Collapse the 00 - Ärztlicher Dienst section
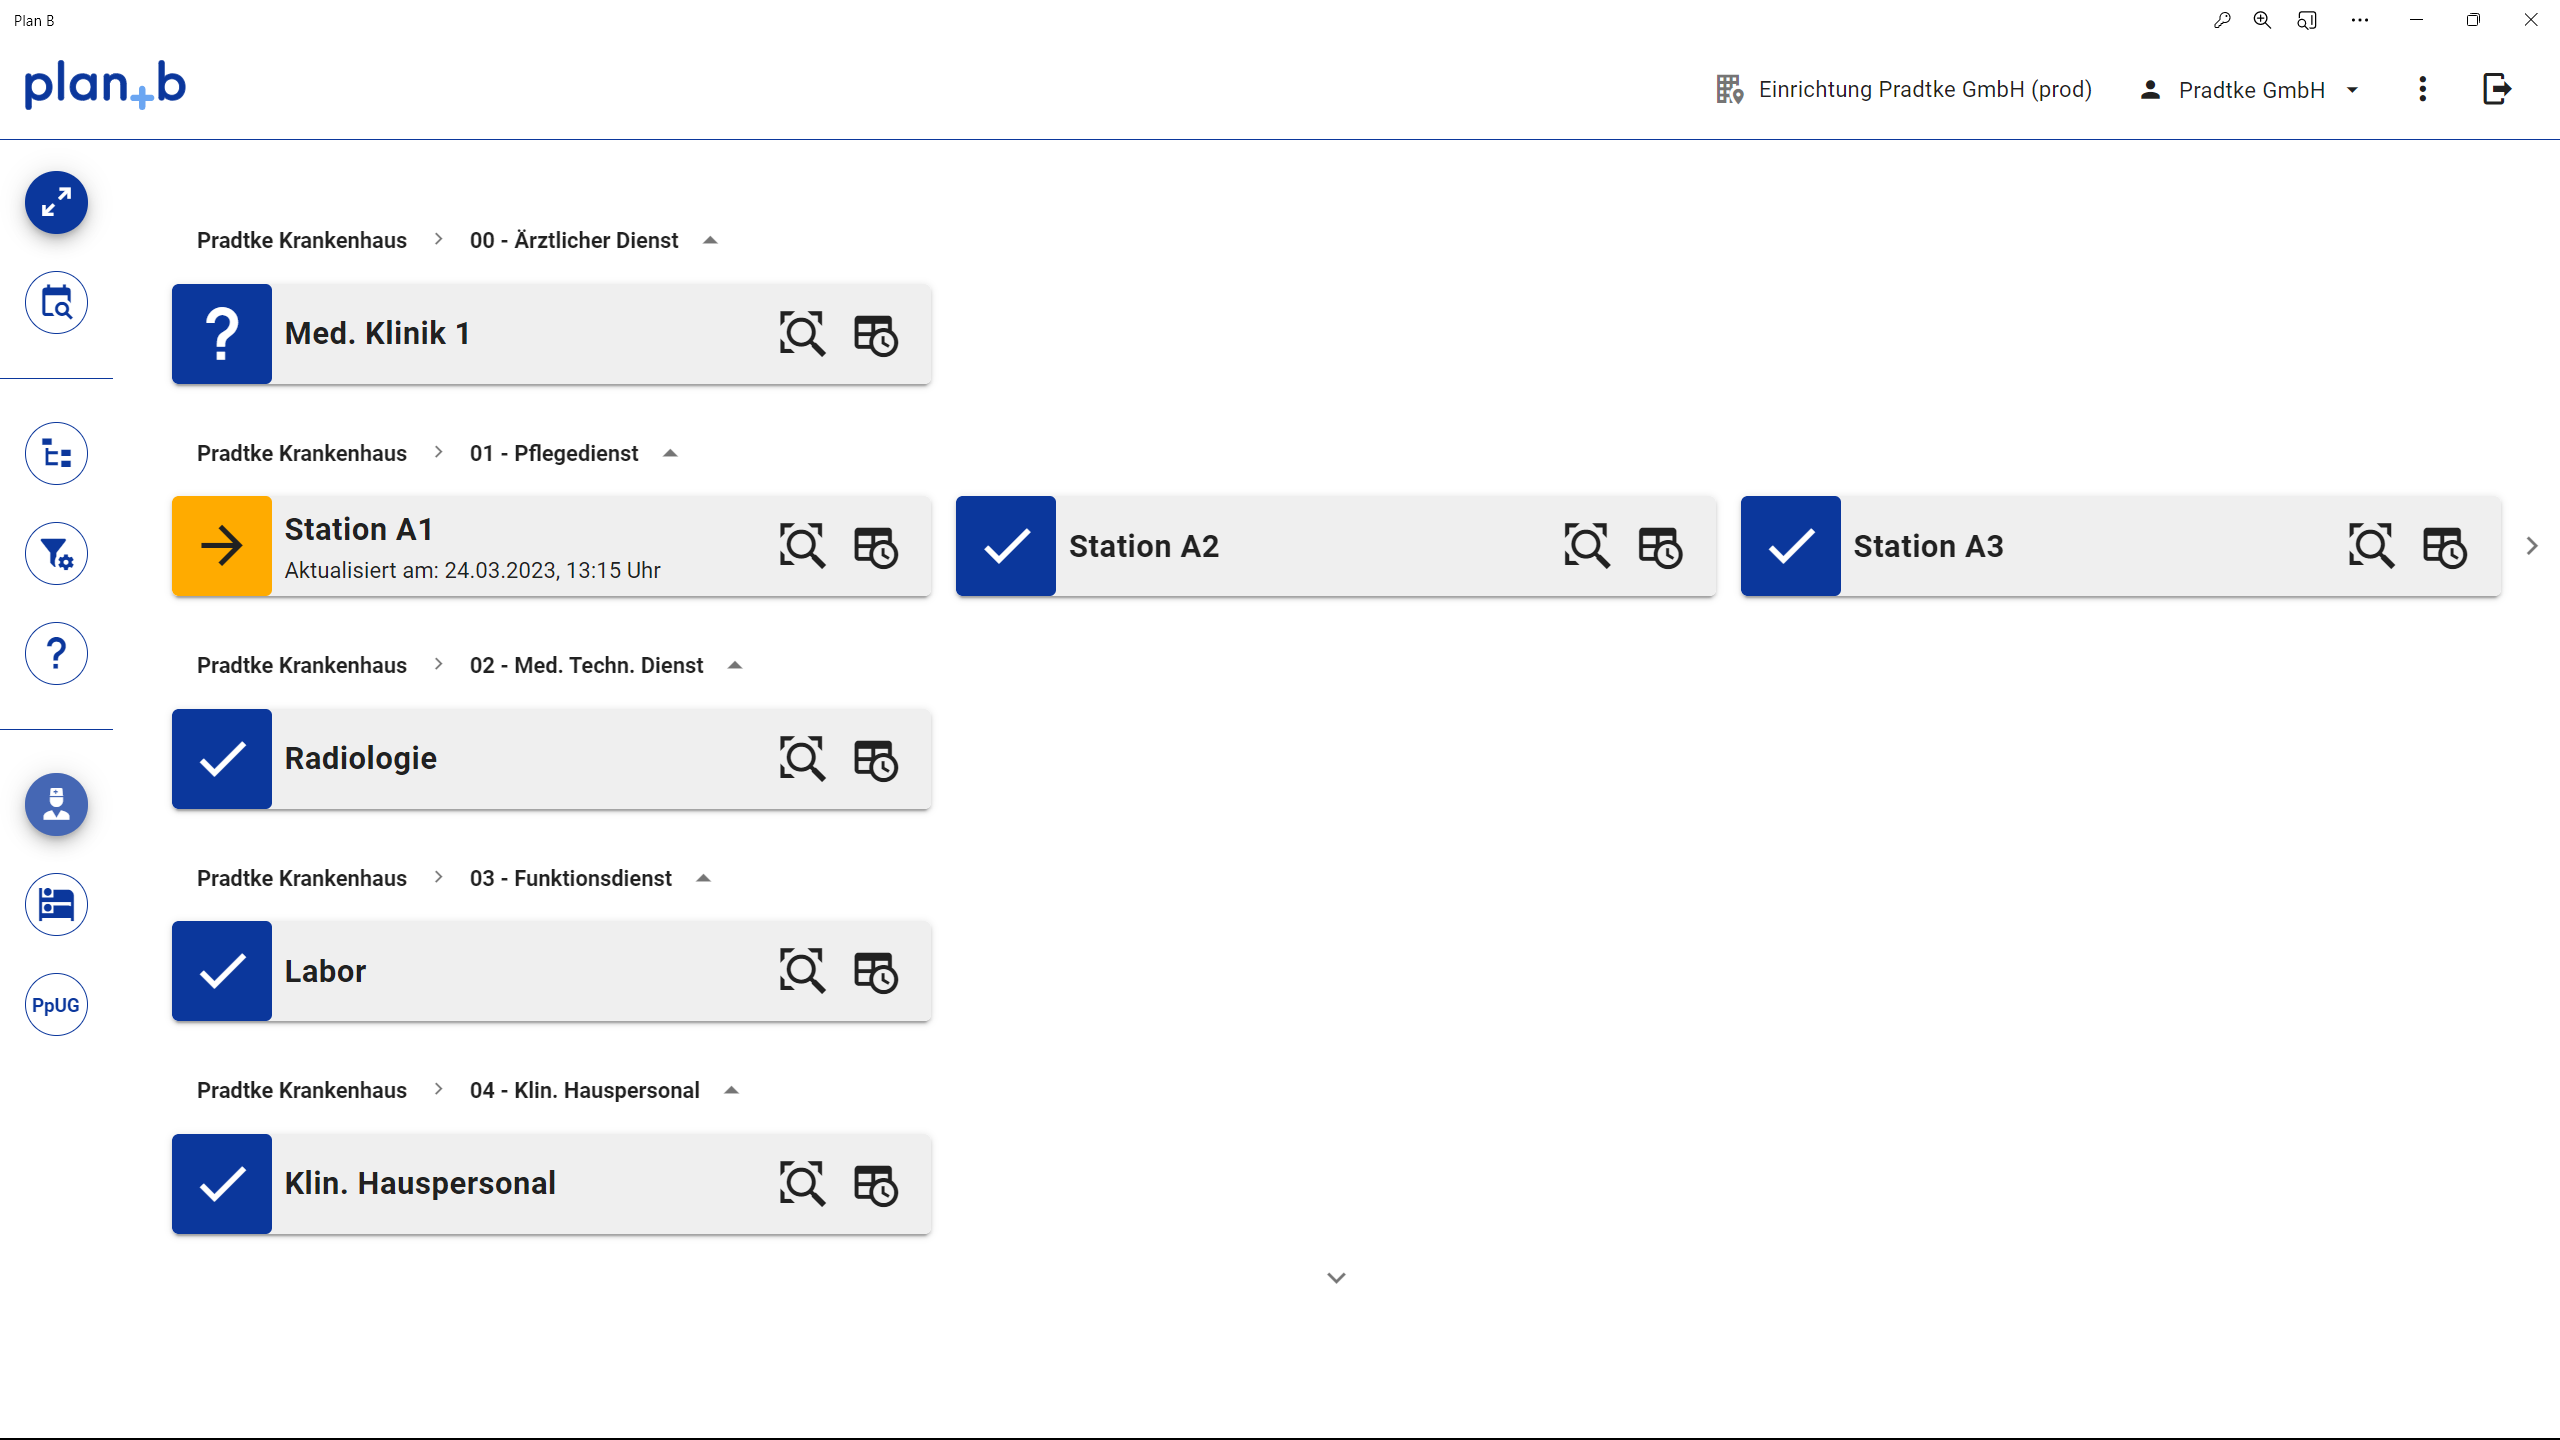Screen dimensions: 2560x1440 pyautogui.click(x=710, y=241)
